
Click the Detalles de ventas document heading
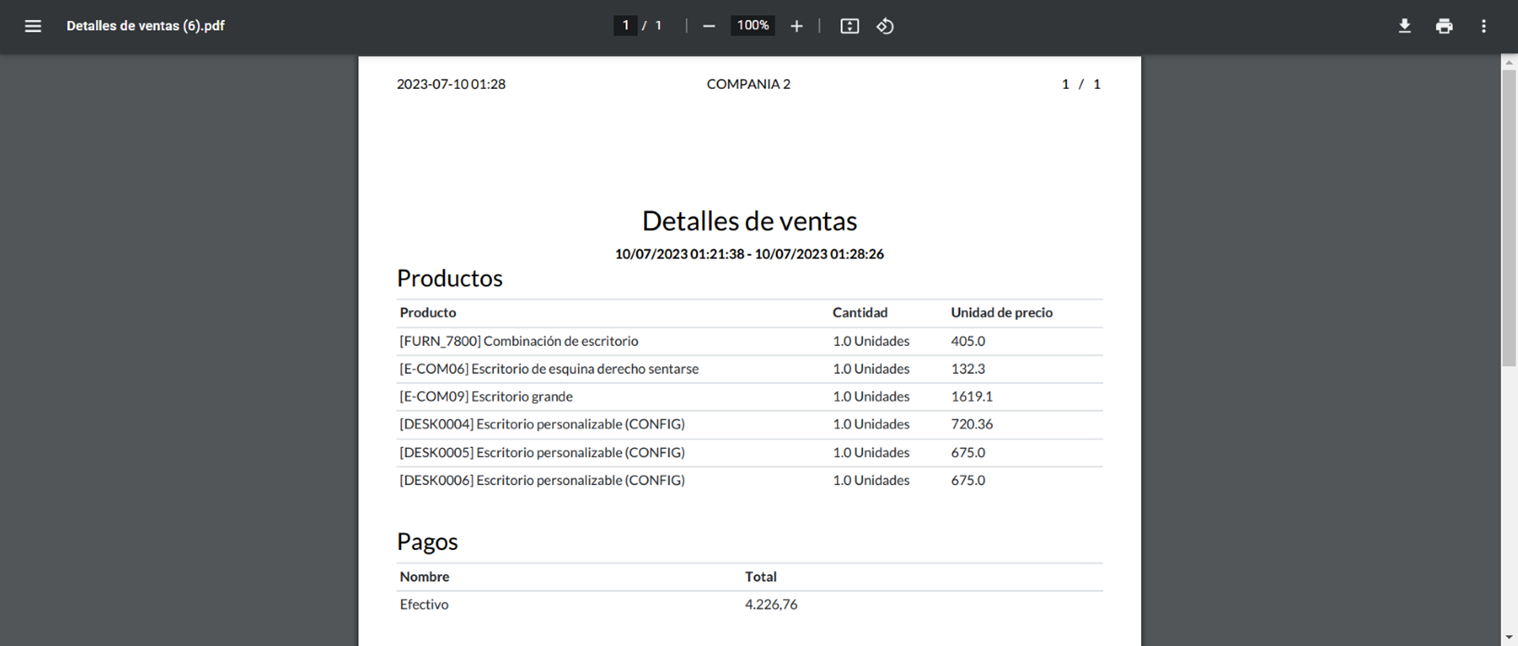click(x=749, y=221)
